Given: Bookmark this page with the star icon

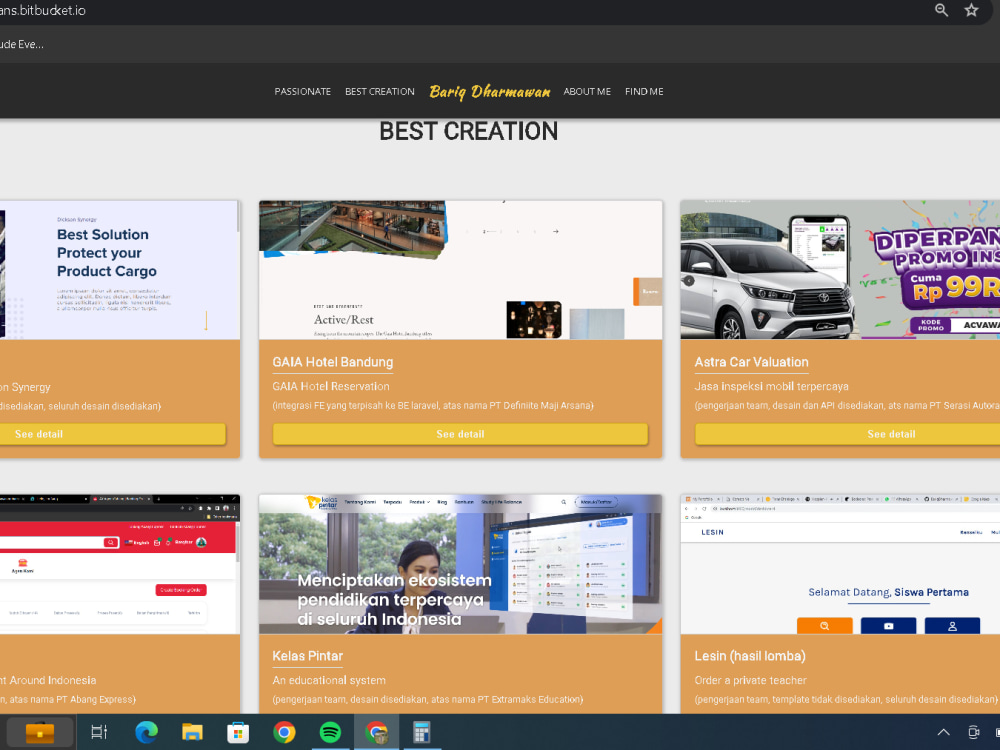Looking at the screenshot, I should pyautogui.click(x=971, y=10).
